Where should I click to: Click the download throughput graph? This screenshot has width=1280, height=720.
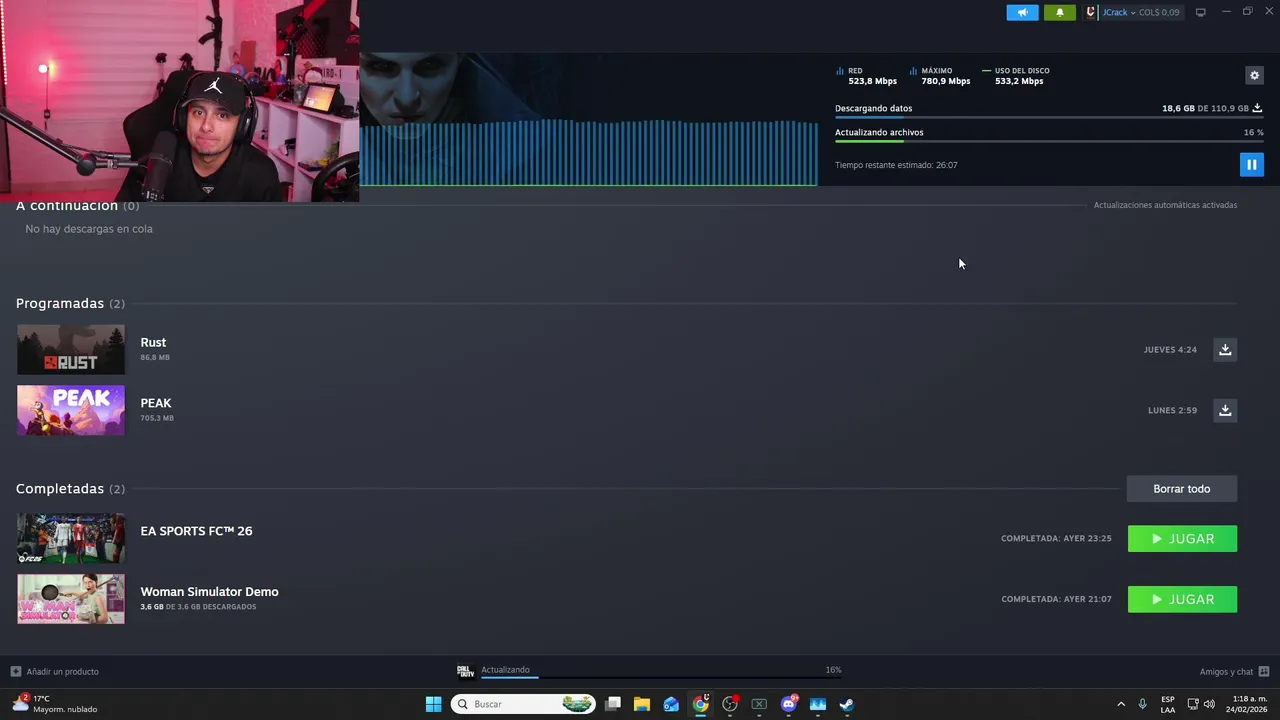[x=588, y=152]
